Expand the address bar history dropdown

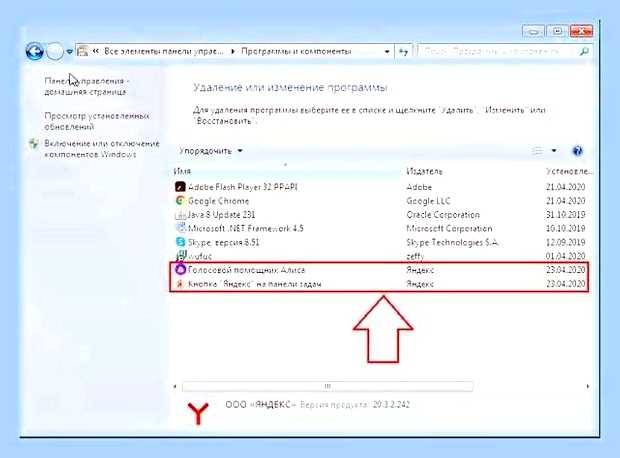pyautogui.click(x=387, y=51)
